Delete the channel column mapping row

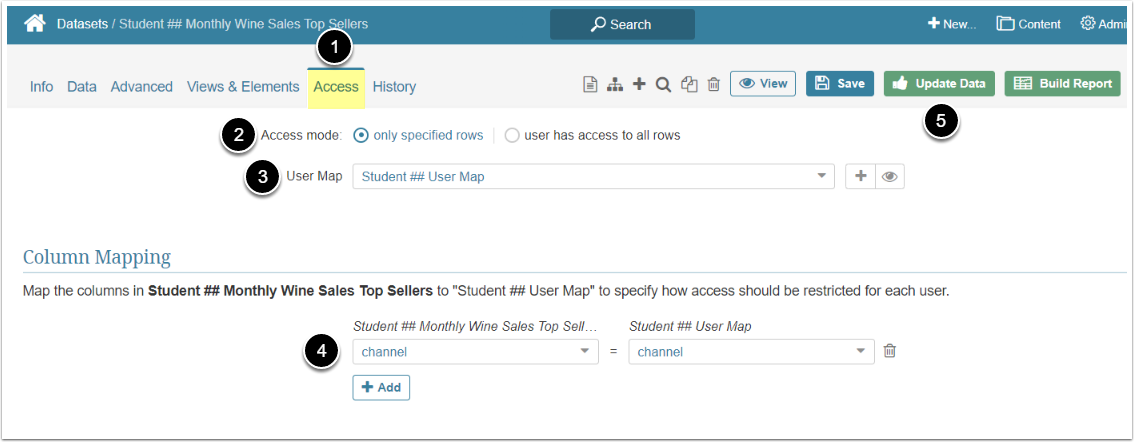[x=889, y=351]
